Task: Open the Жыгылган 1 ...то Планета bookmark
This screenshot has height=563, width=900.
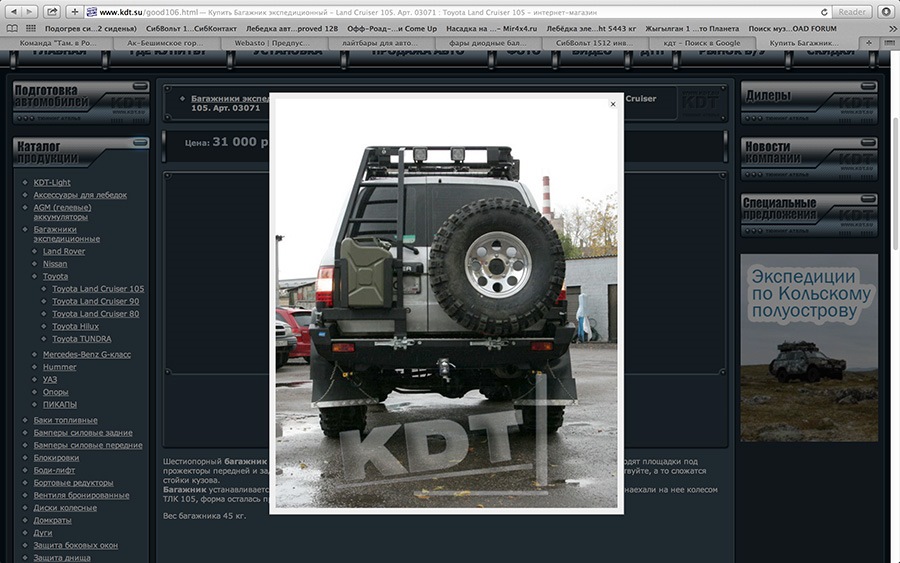Action: (692, 29)
